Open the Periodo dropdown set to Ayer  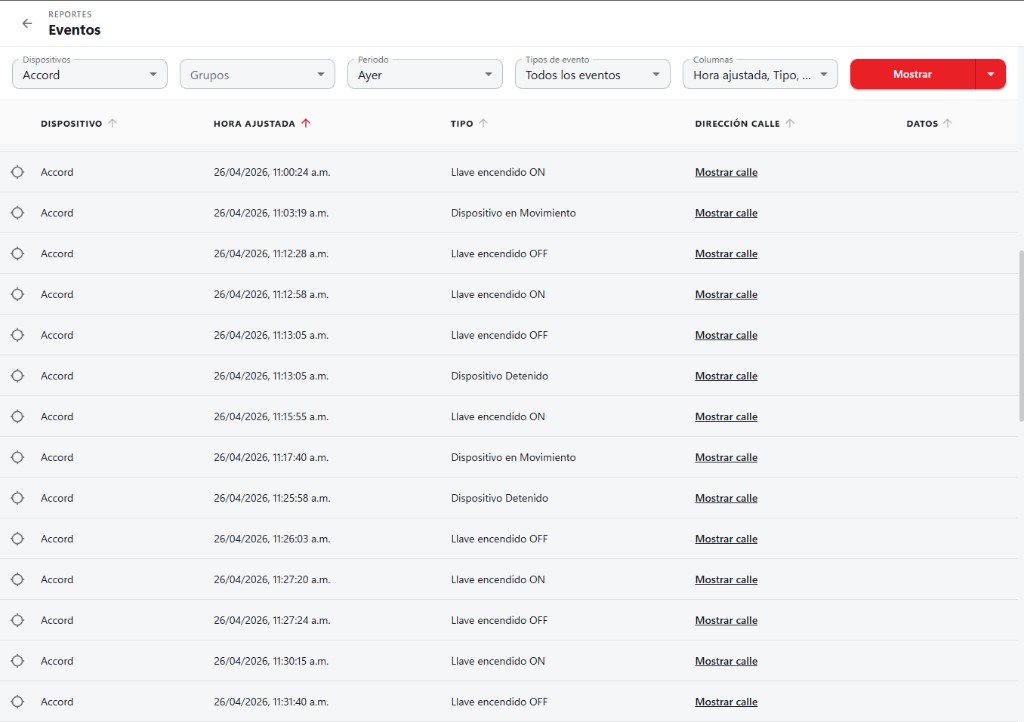pos(424,74)
